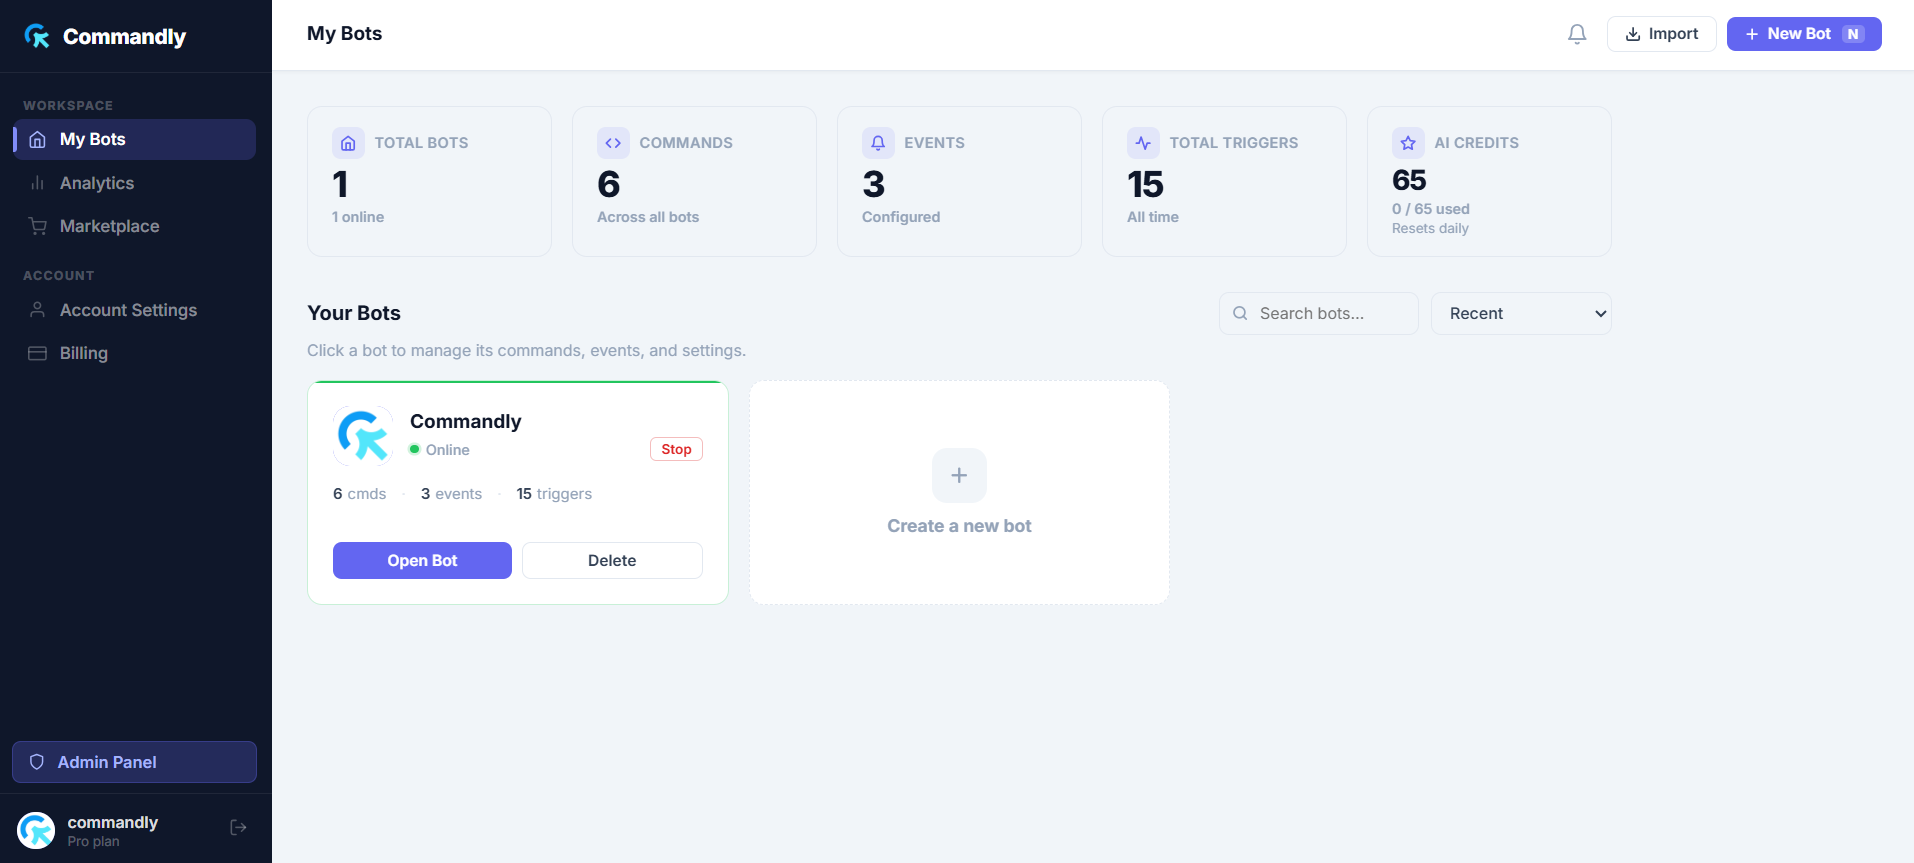
Task: Click the Billing card icon
Action: (x=37, y=353)
